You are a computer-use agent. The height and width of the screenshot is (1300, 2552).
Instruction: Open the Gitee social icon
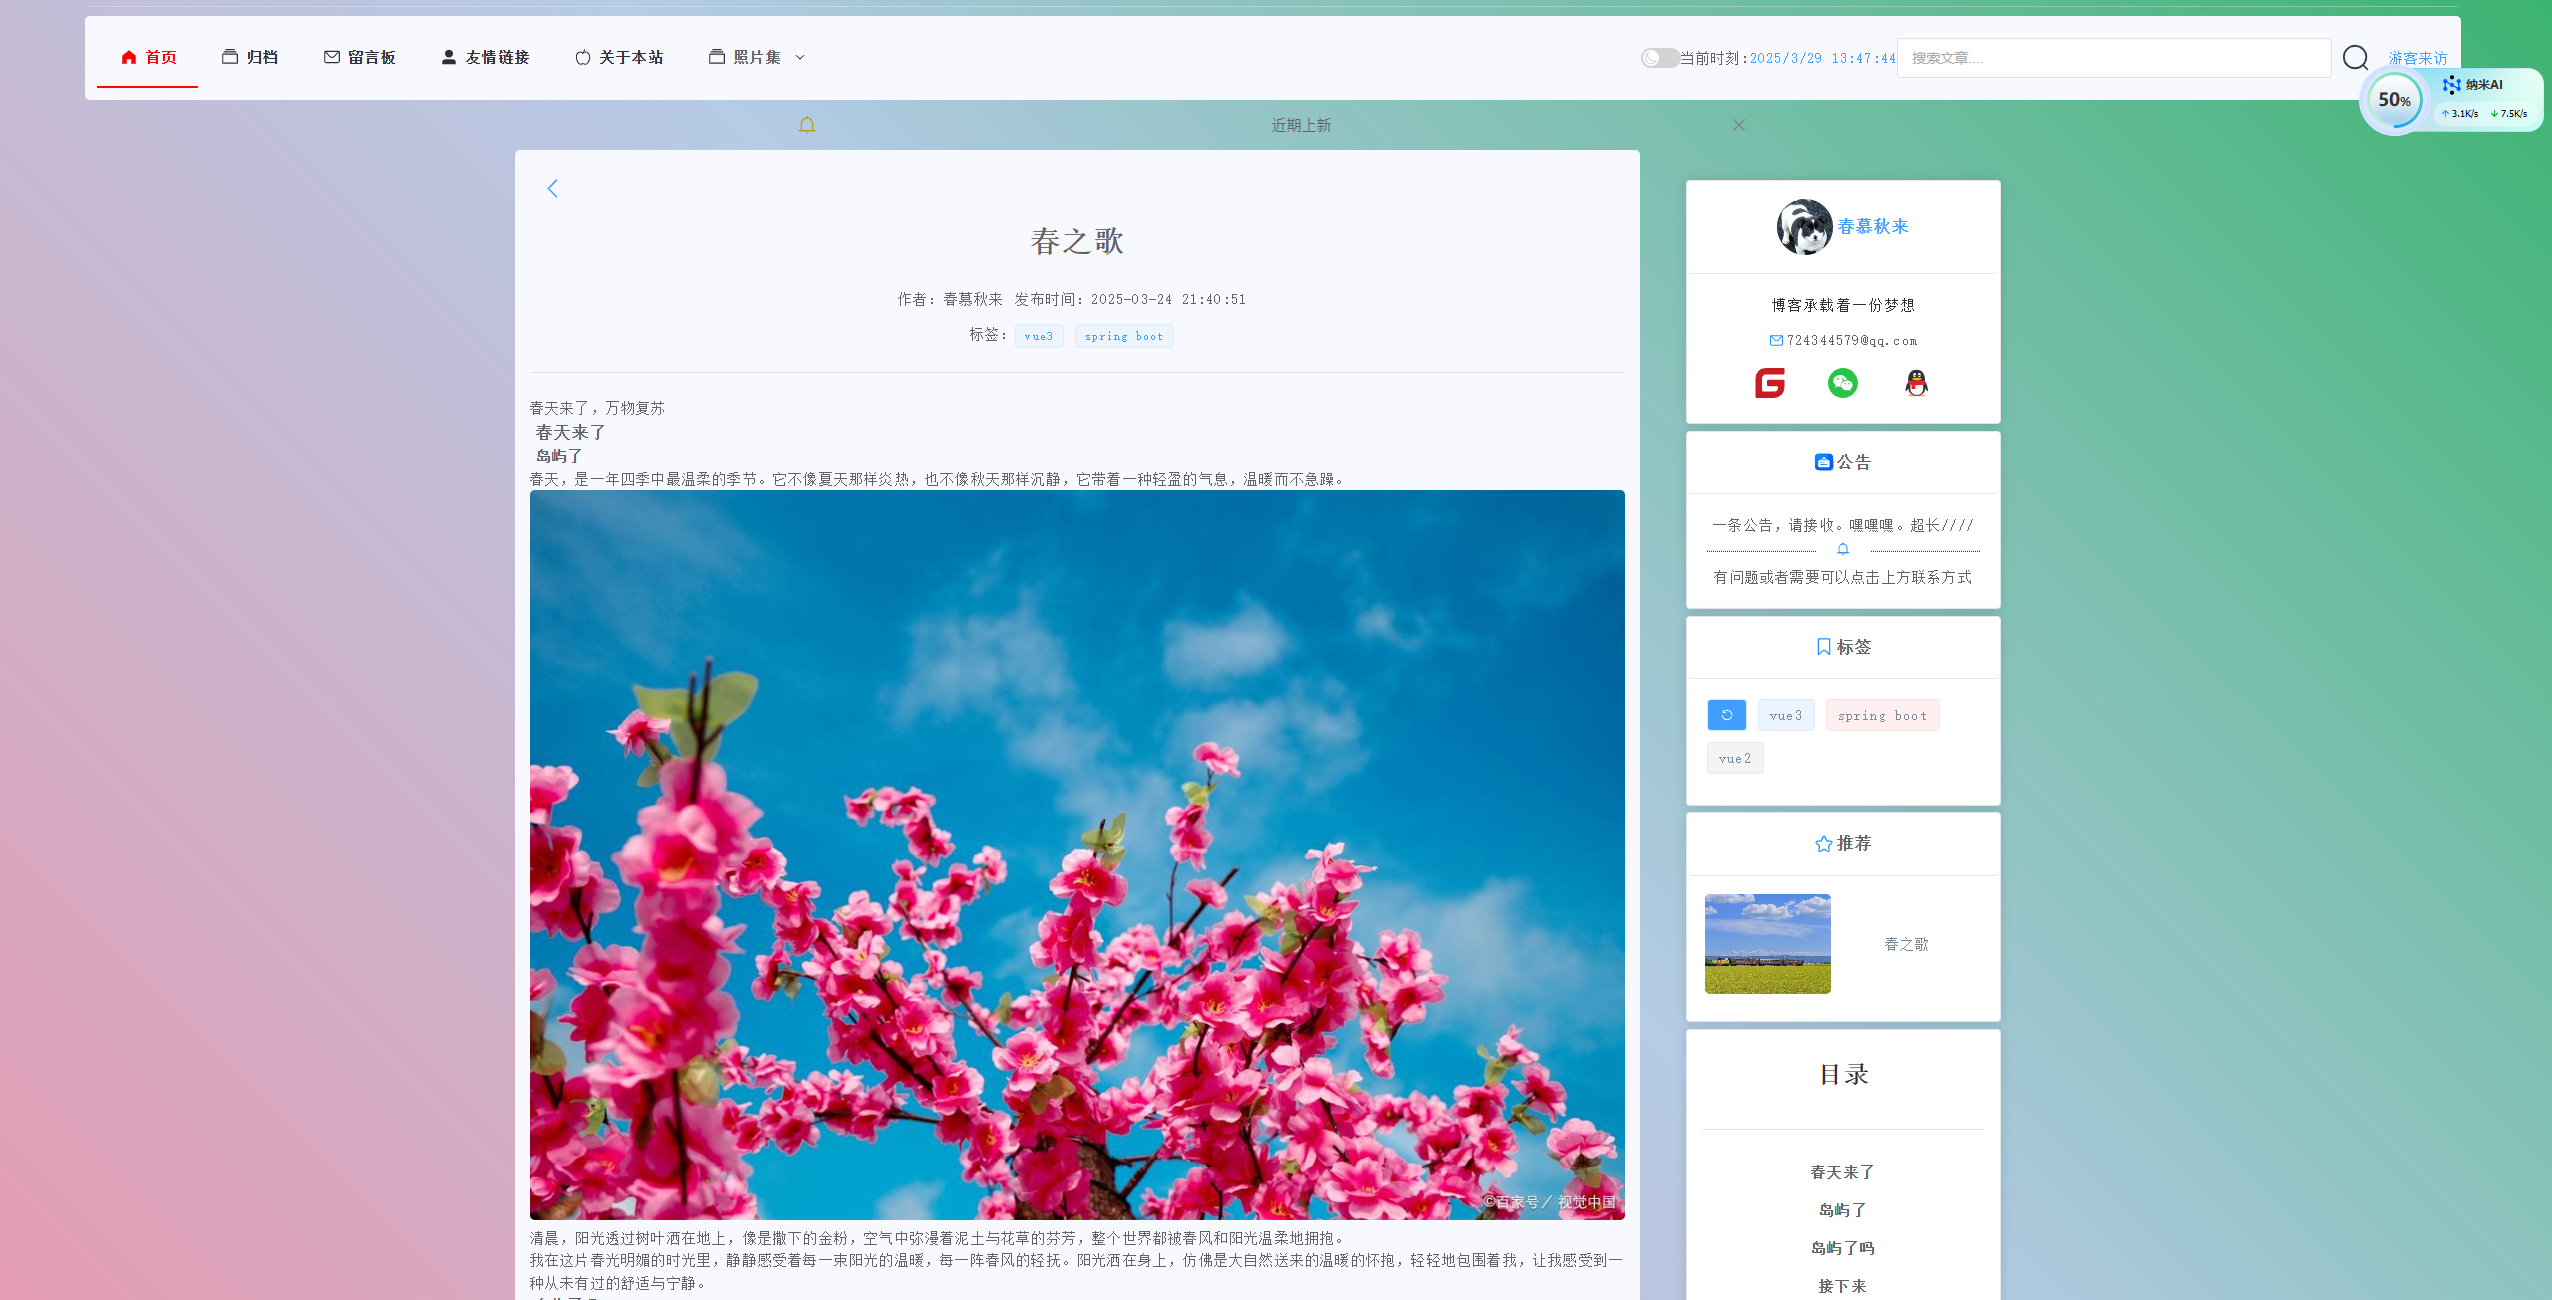[x=1769, y=383]
